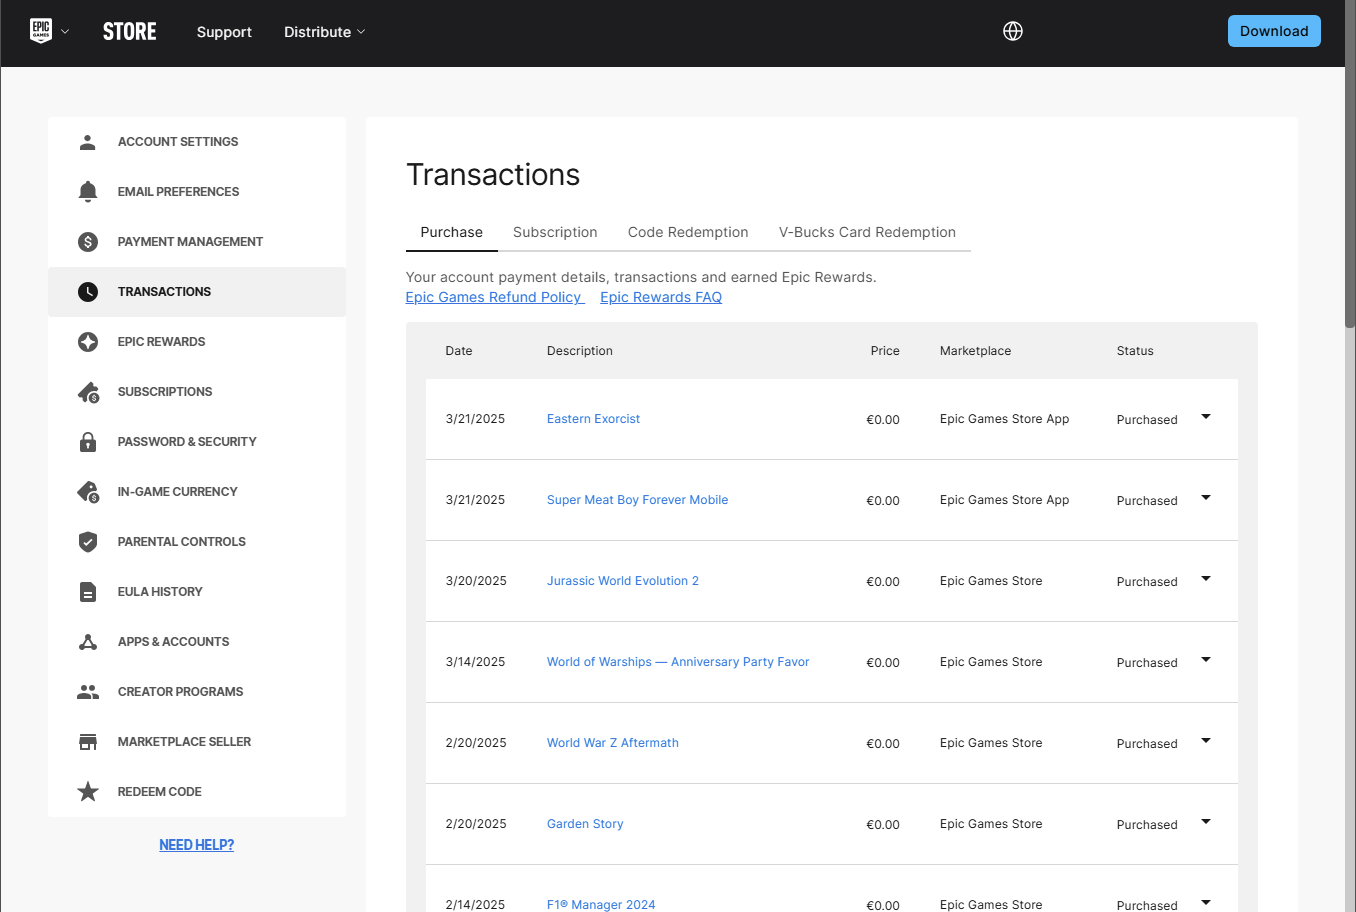Open Redeem Code label in sidebar
1356x912 pixels.
(159, 792)
